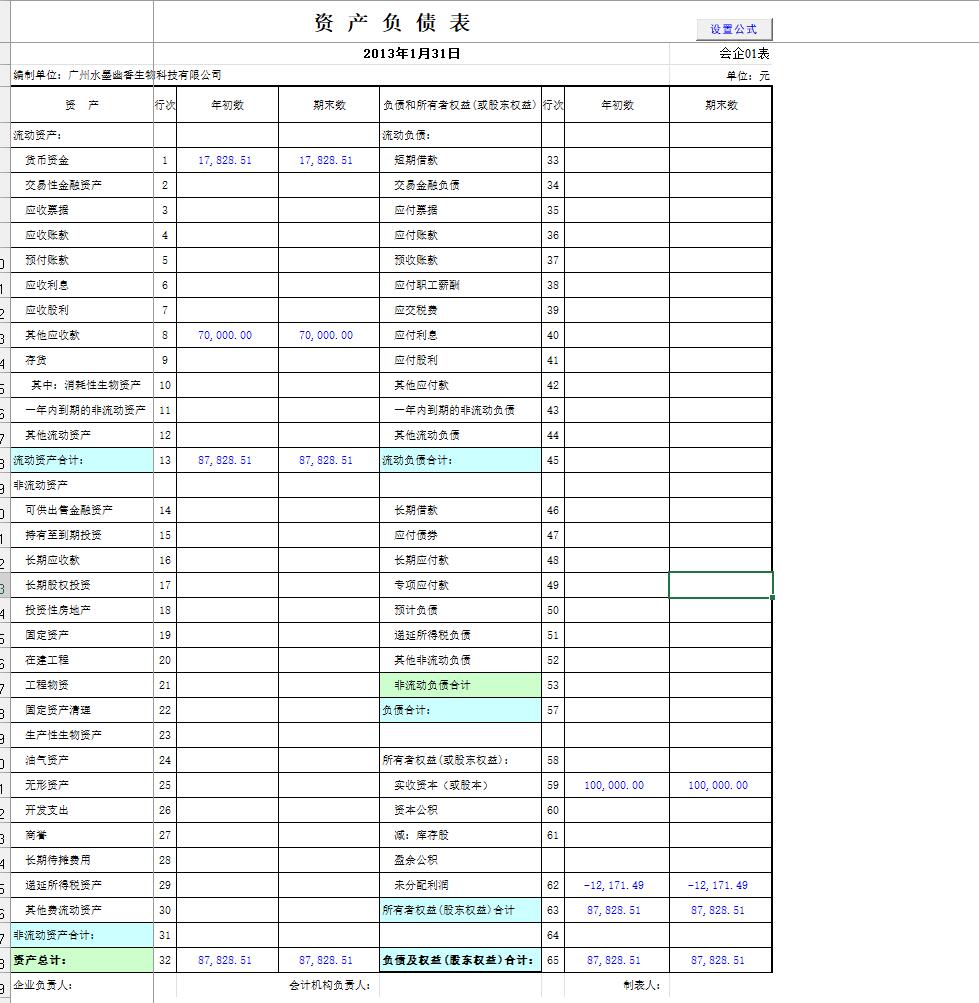
Task: Select the 2013年1月31日 date cell
Action: [411, 54]
